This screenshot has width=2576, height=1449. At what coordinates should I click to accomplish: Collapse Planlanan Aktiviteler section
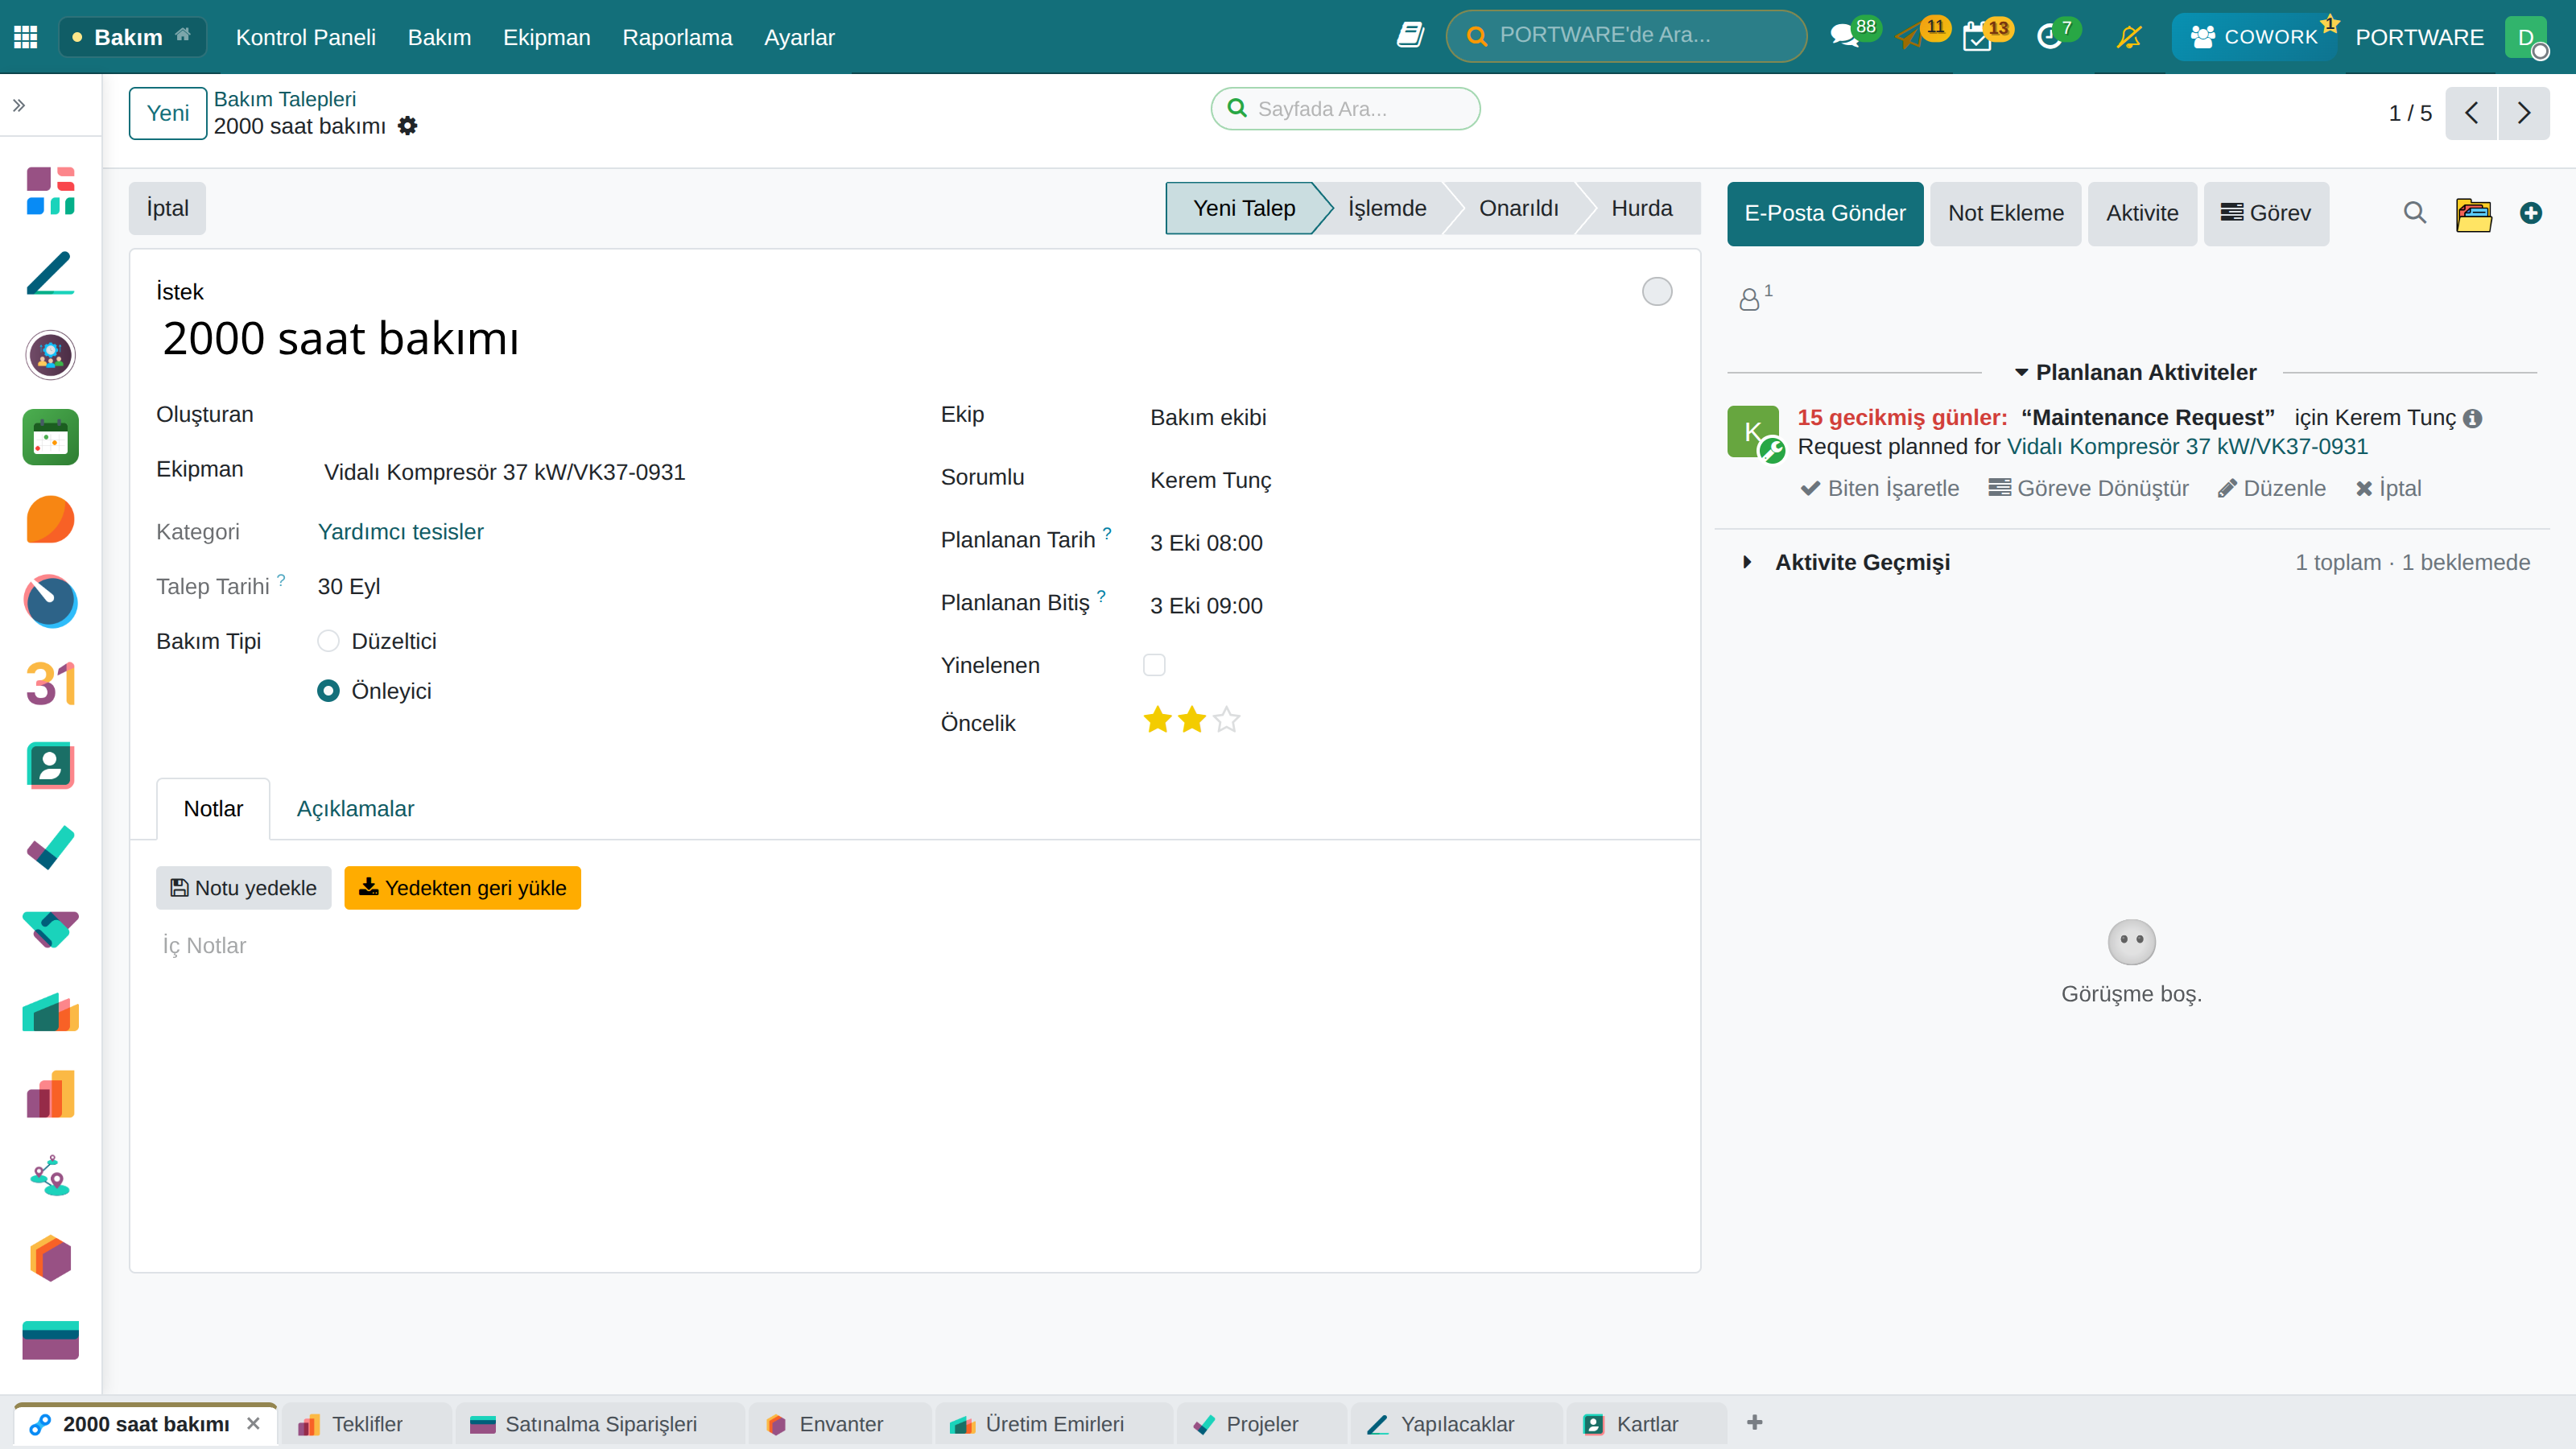click(2134, 372)
